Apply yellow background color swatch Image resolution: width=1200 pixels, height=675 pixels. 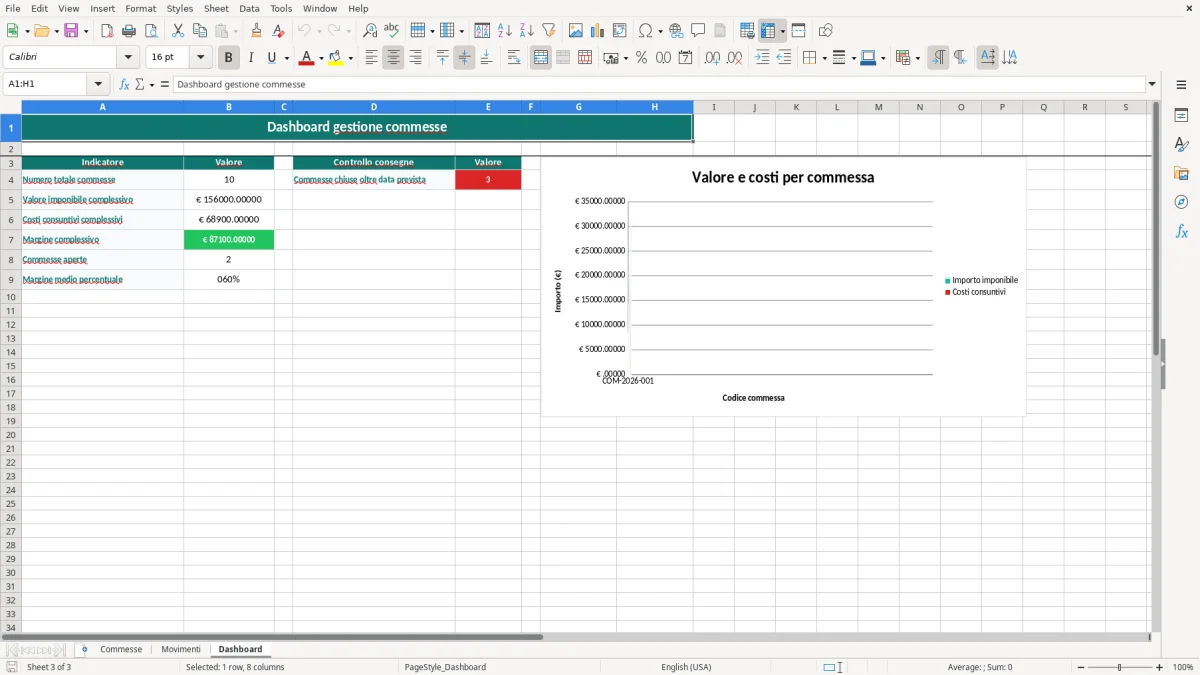tap(335, 58)
